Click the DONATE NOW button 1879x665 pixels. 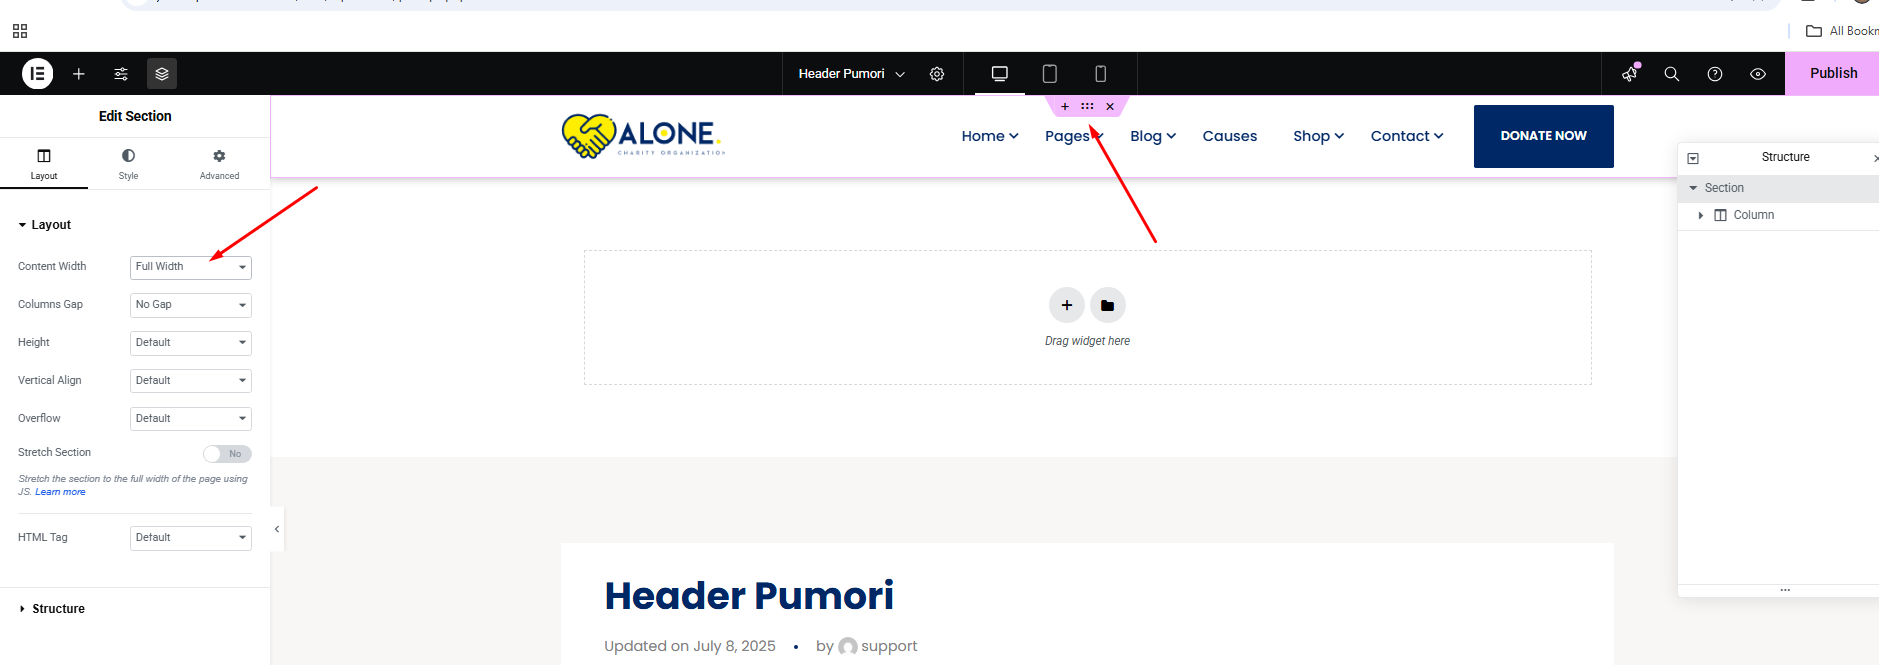1543,136
